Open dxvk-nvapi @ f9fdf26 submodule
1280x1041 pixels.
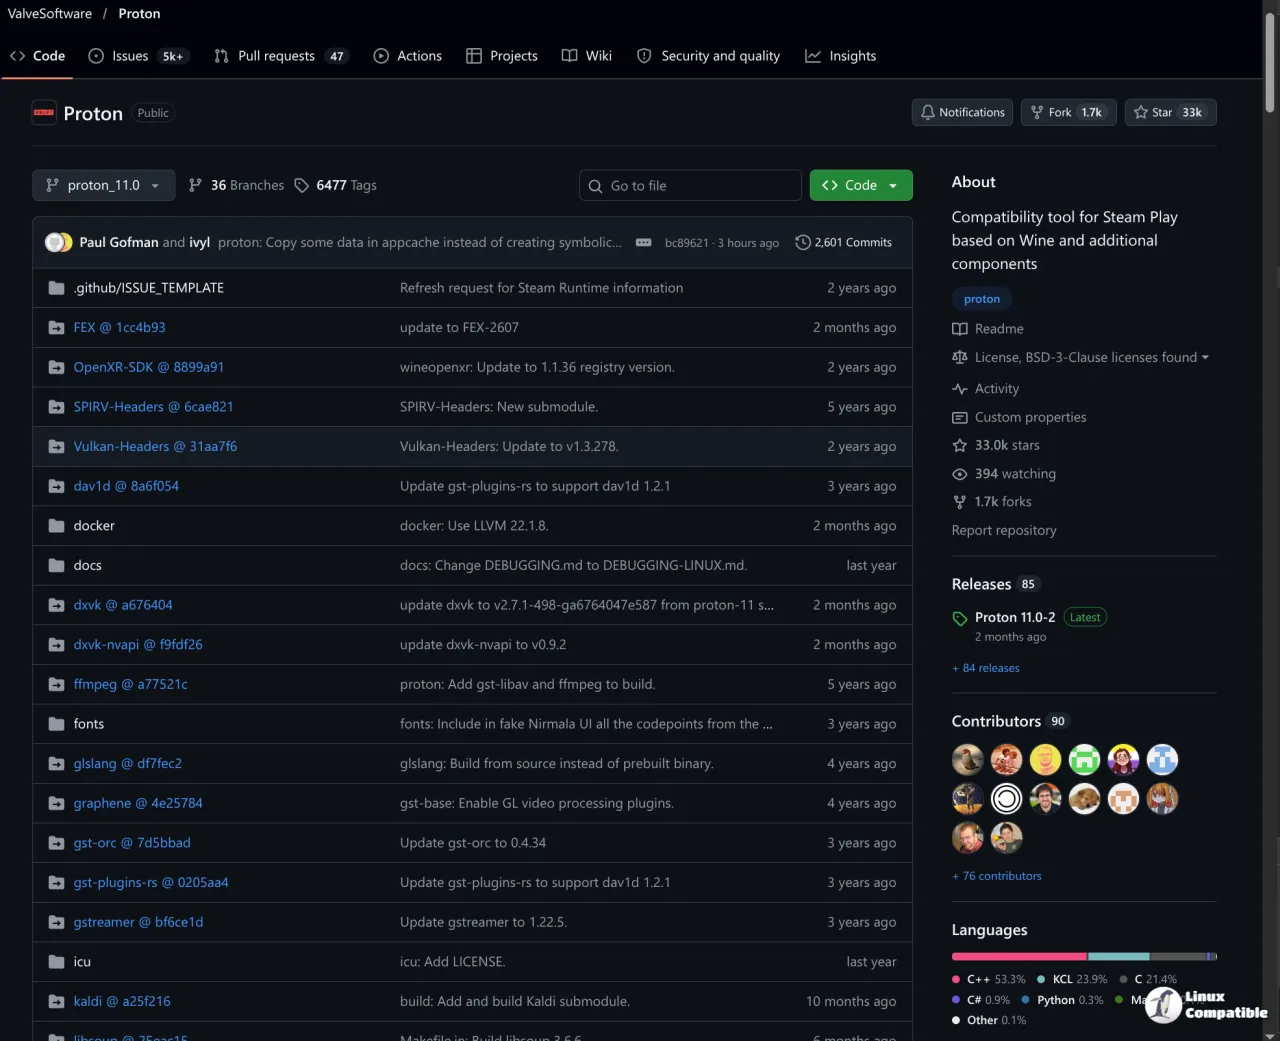(x=138, y=645)
